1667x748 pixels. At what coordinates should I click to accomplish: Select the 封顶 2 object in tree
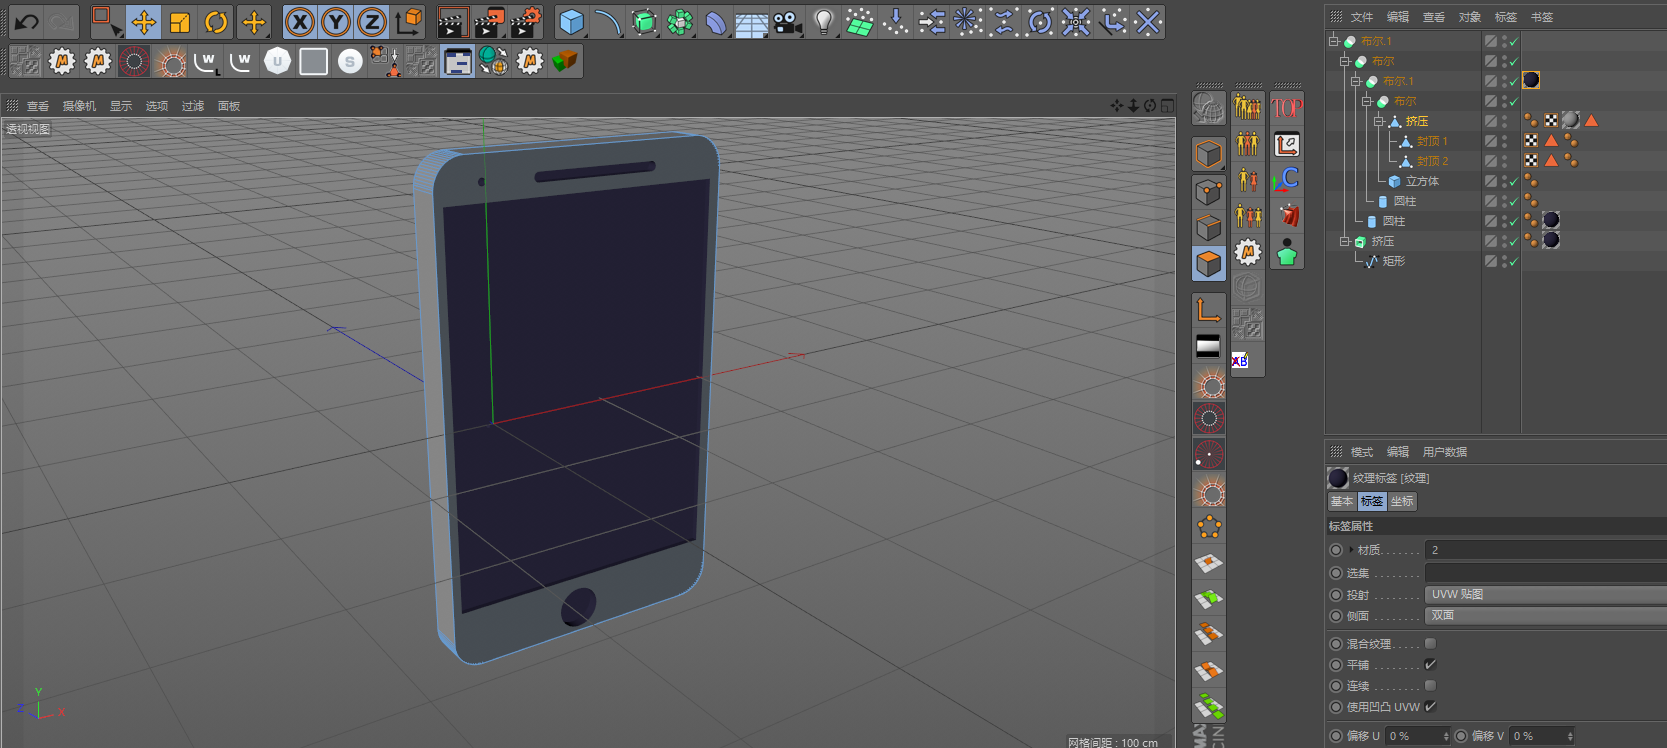[x=1432, y=161]
